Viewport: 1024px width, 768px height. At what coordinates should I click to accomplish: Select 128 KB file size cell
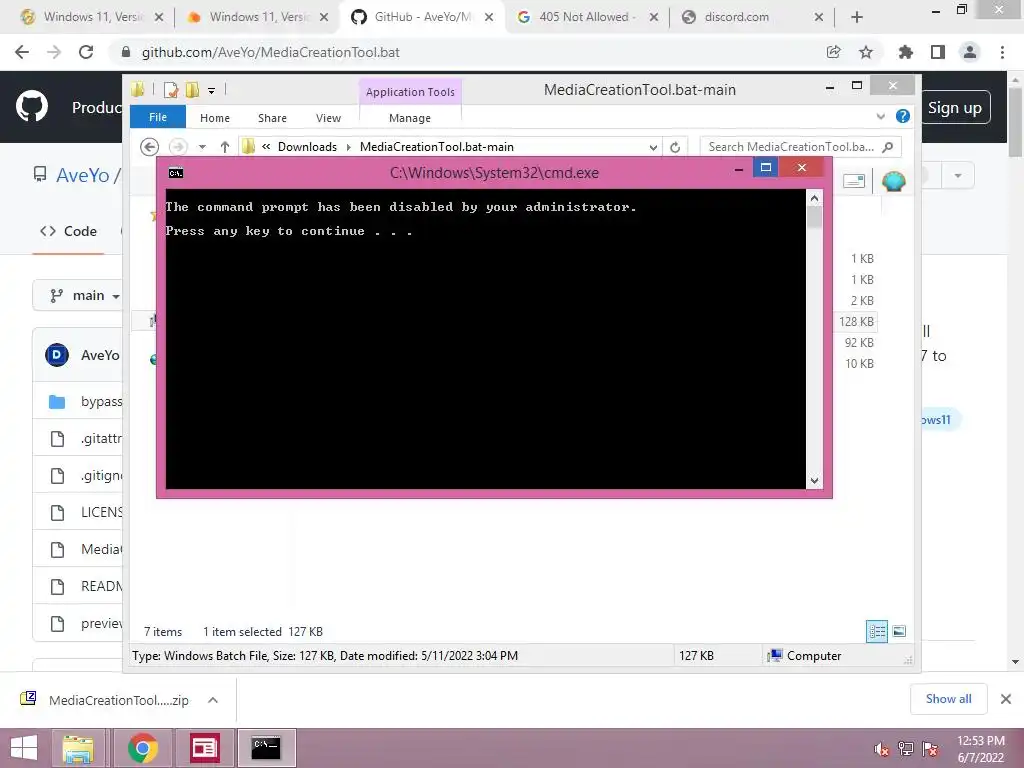(856, 321)
